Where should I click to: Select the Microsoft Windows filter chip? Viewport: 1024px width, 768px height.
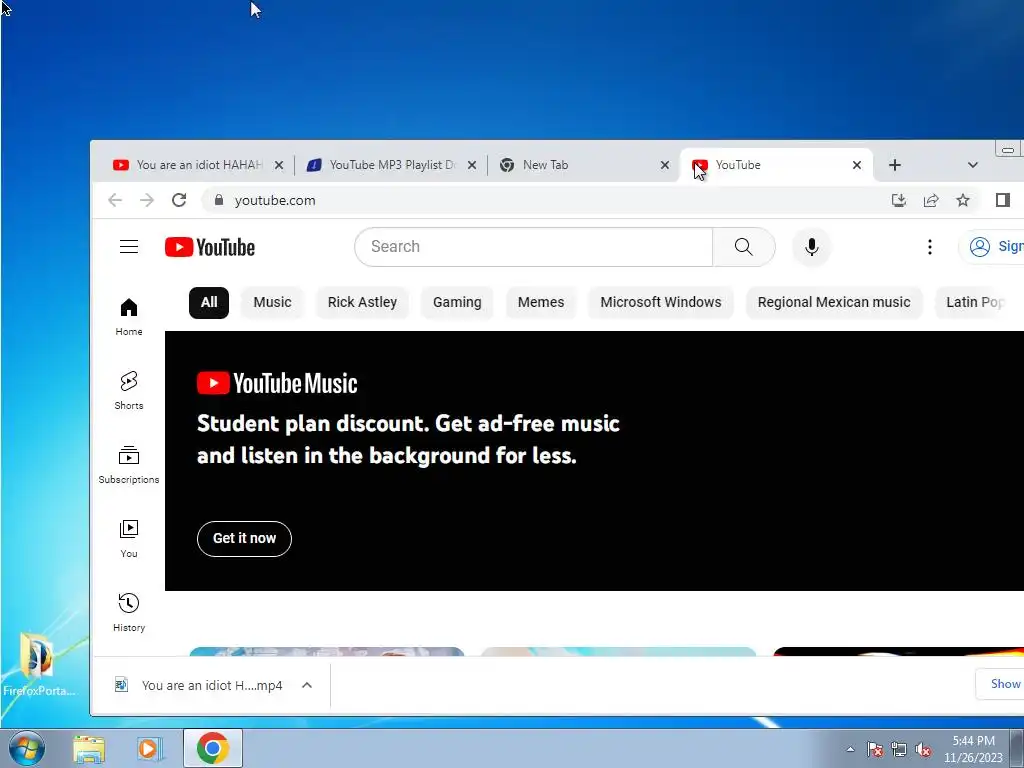point(661,302)
